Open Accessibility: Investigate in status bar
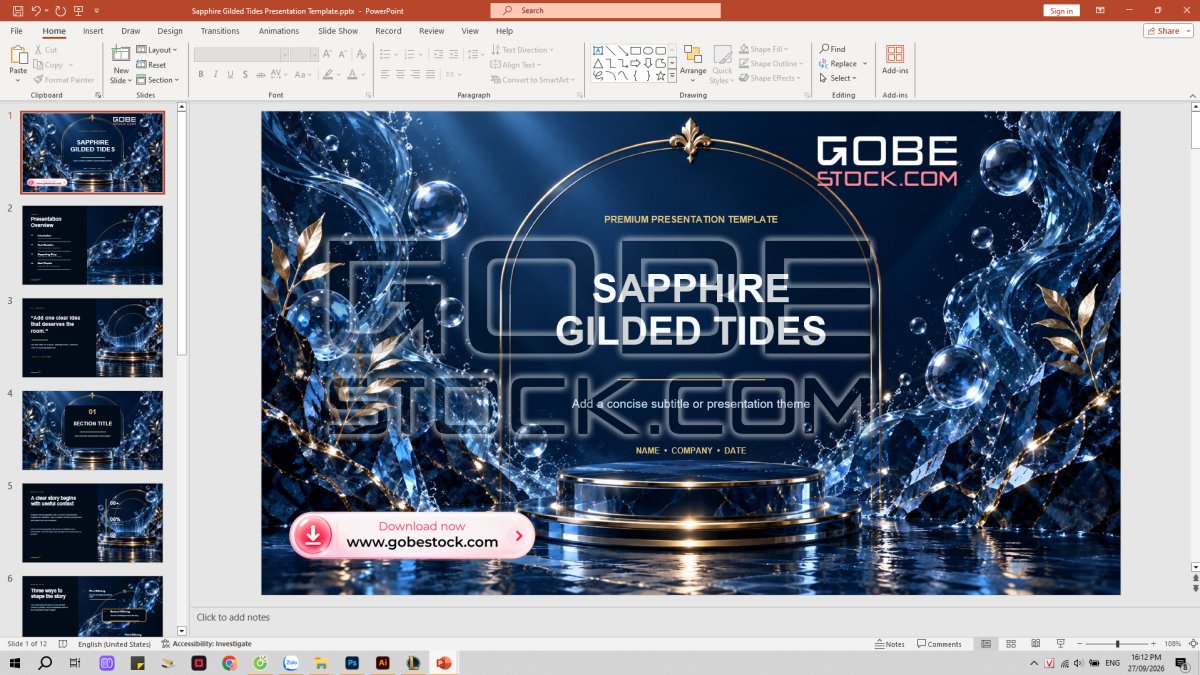1200x675 pixels. coord(207,643)
